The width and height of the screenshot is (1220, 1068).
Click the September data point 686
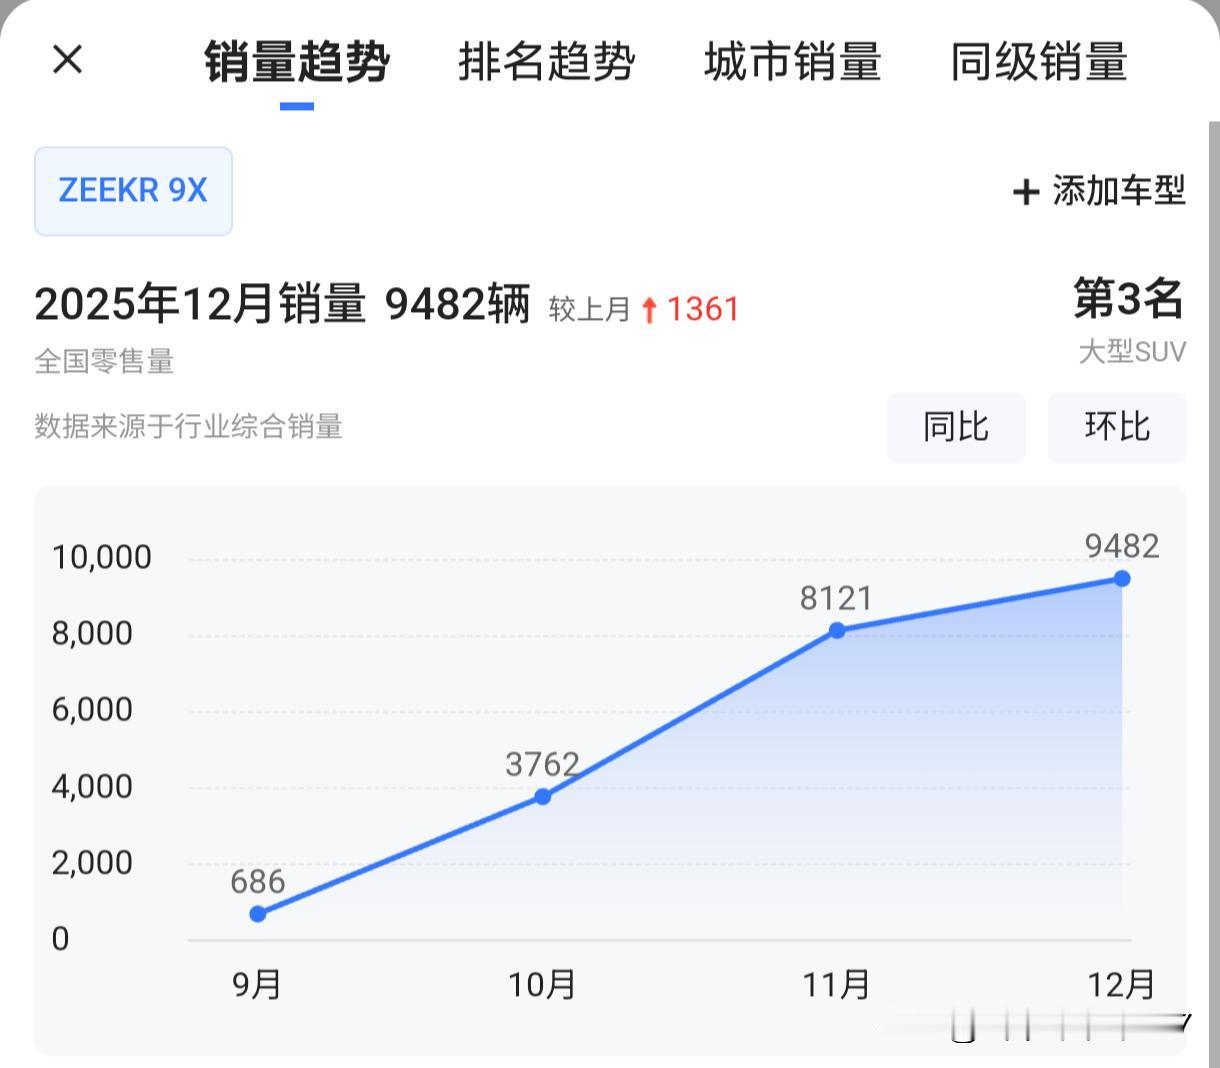258,913
